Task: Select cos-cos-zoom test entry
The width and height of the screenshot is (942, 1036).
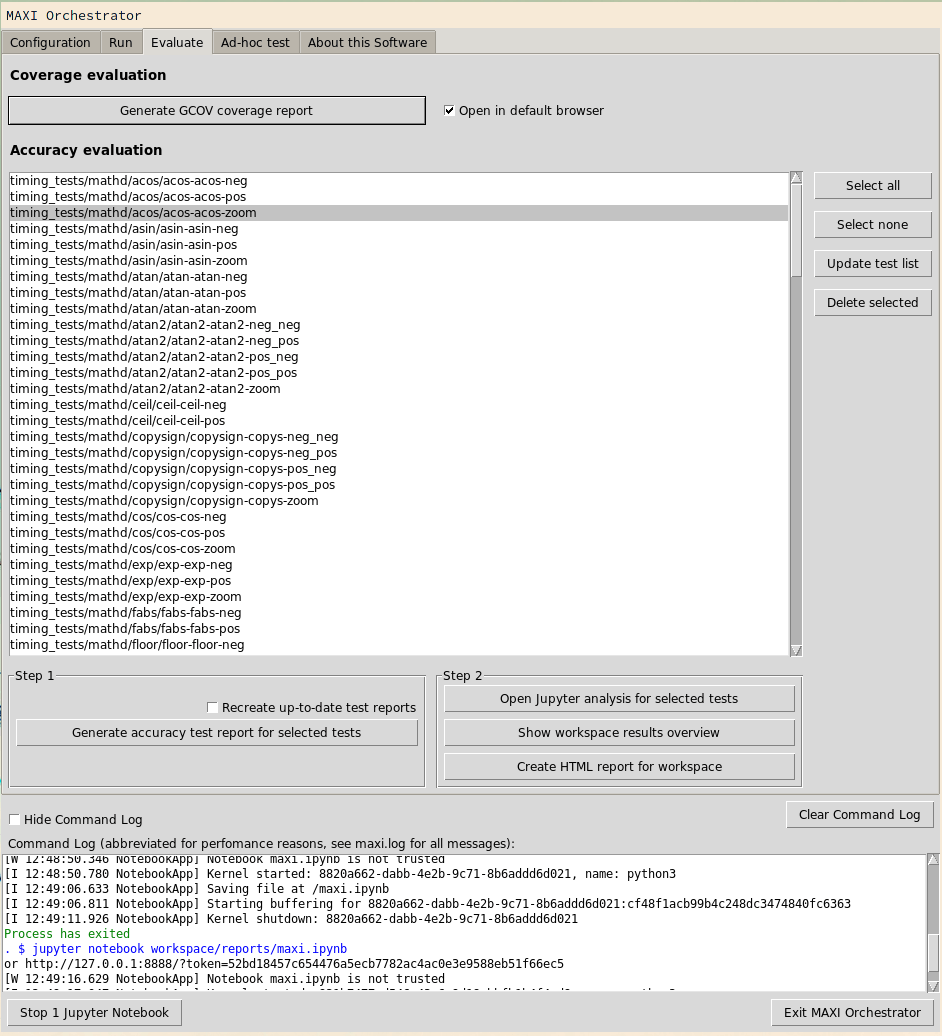Action: (399, 549)
